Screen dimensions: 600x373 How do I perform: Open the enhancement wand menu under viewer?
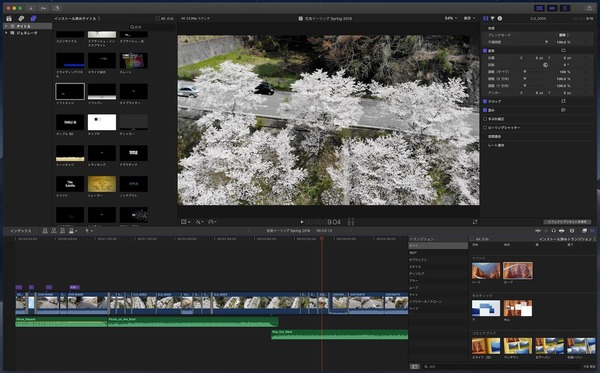tap(200, 222)
